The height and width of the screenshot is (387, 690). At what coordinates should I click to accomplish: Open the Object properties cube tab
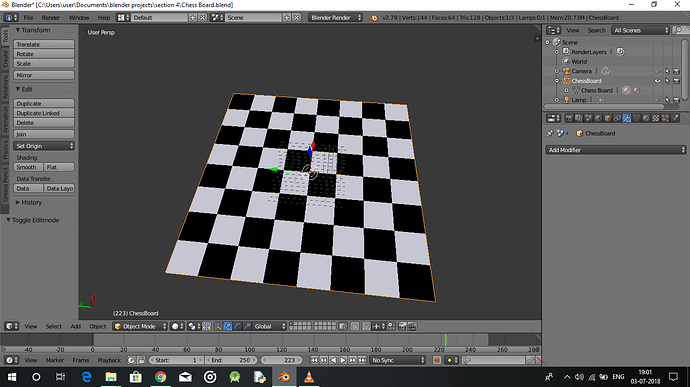click(x=608, y=118)
